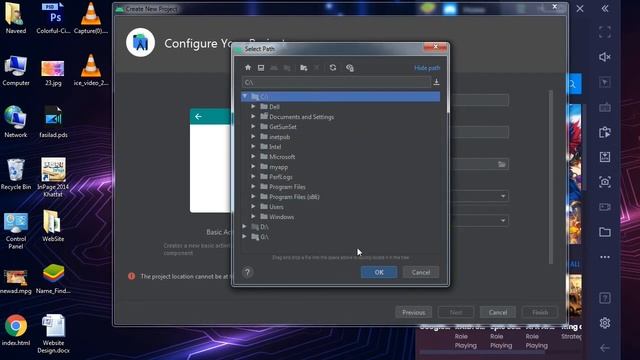Open the fasilad.pds desktop file

pyautogui.click(x=53, y=122)
